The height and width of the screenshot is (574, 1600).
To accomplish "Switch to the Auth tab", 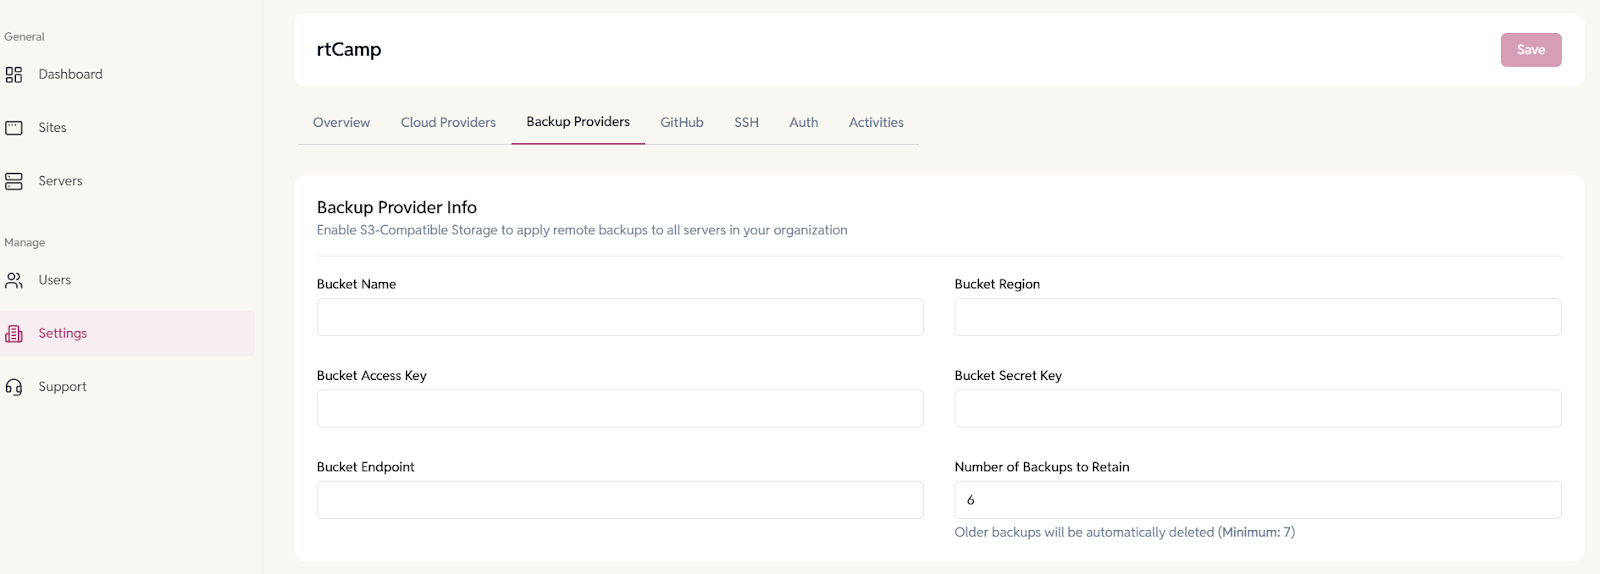I will pos(803,123).
